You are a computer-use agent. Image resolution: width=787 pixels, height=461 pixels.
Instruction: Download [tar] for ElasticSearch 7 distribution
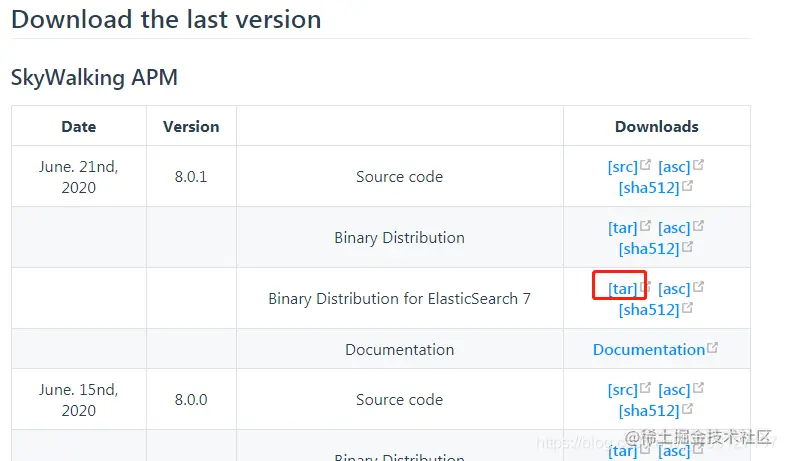pos(622,289)
